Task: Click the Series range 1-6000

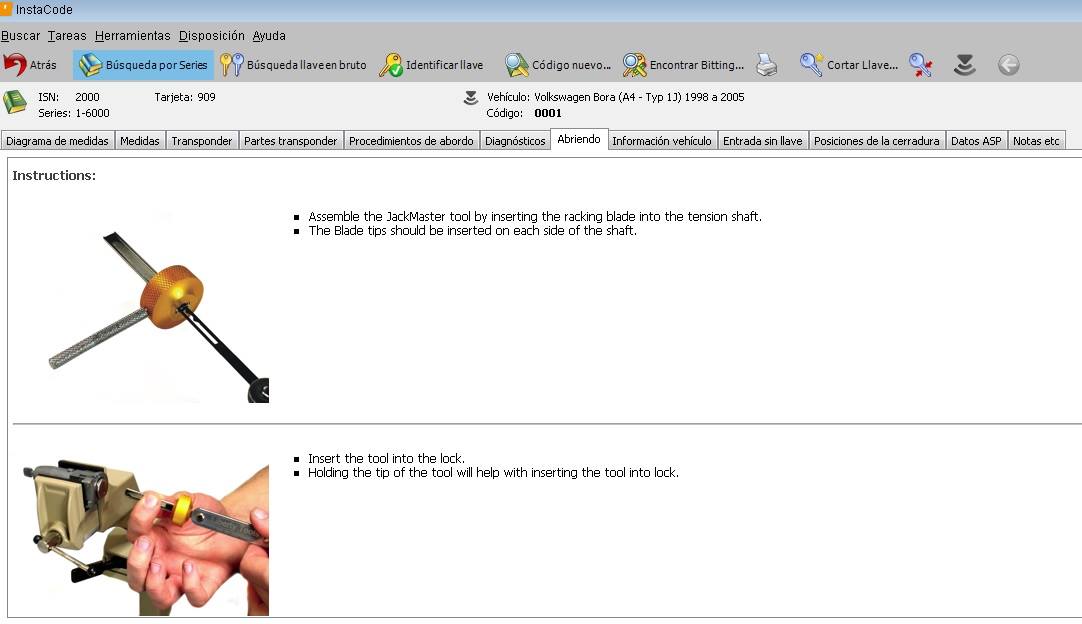Action: (92, 113)
